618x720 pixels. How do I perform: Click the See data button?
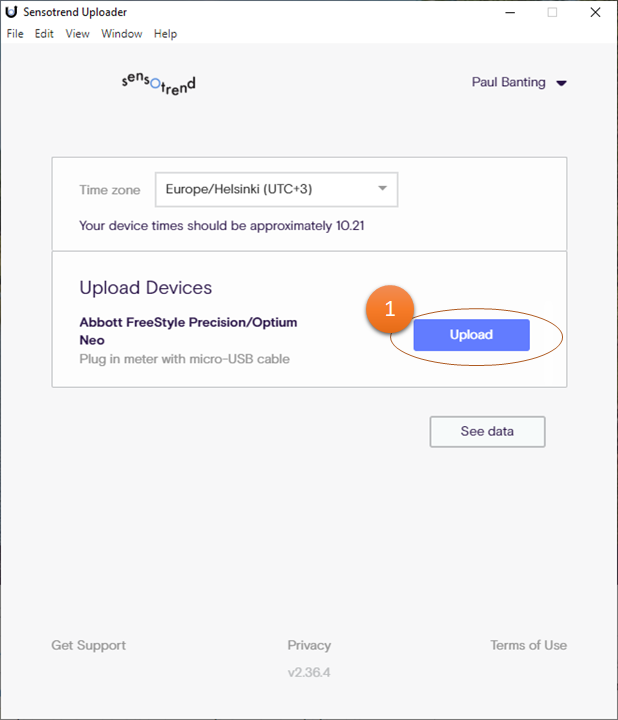pyautogui.click(x=487, y=431)
